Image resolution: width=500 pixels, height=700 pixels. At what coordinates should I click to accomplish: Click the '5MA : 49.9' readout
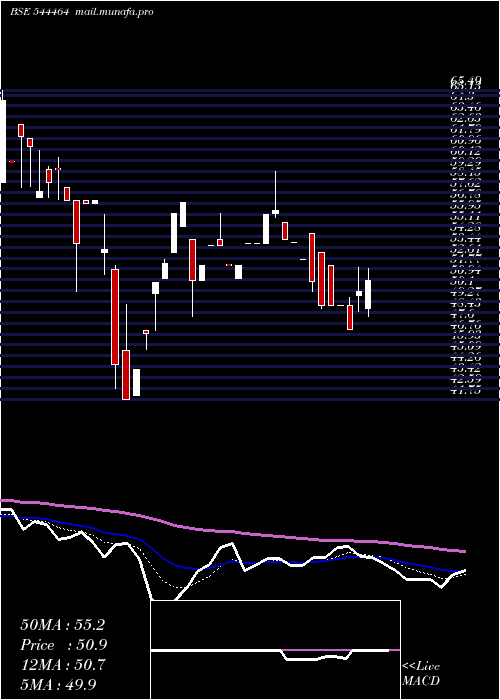pyautogui.click(x=58, y=684)
